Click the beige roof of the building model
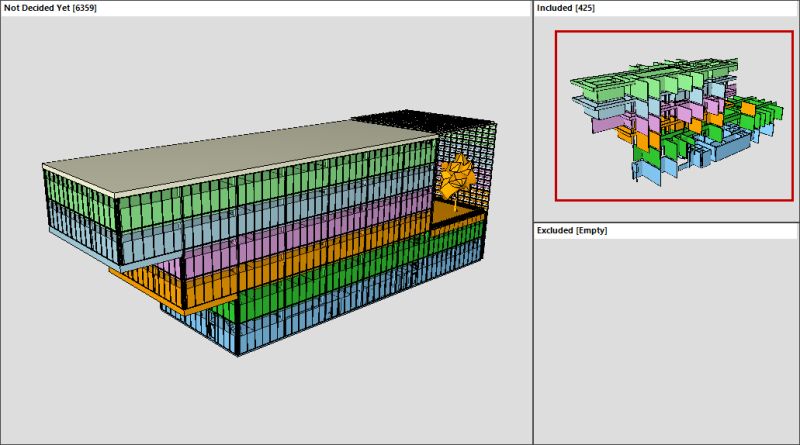 click(240, 156)
